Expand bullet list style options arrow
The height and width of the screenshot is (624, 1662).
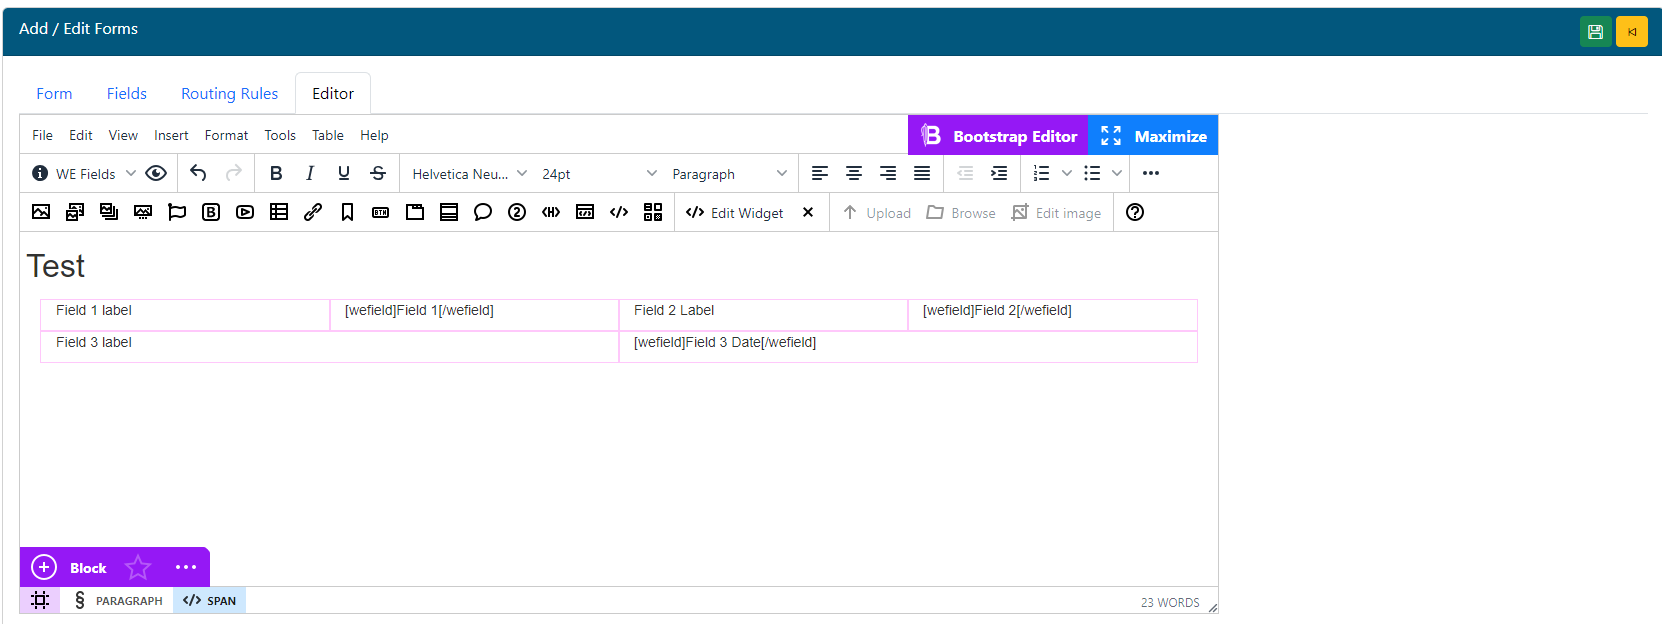1117,173
